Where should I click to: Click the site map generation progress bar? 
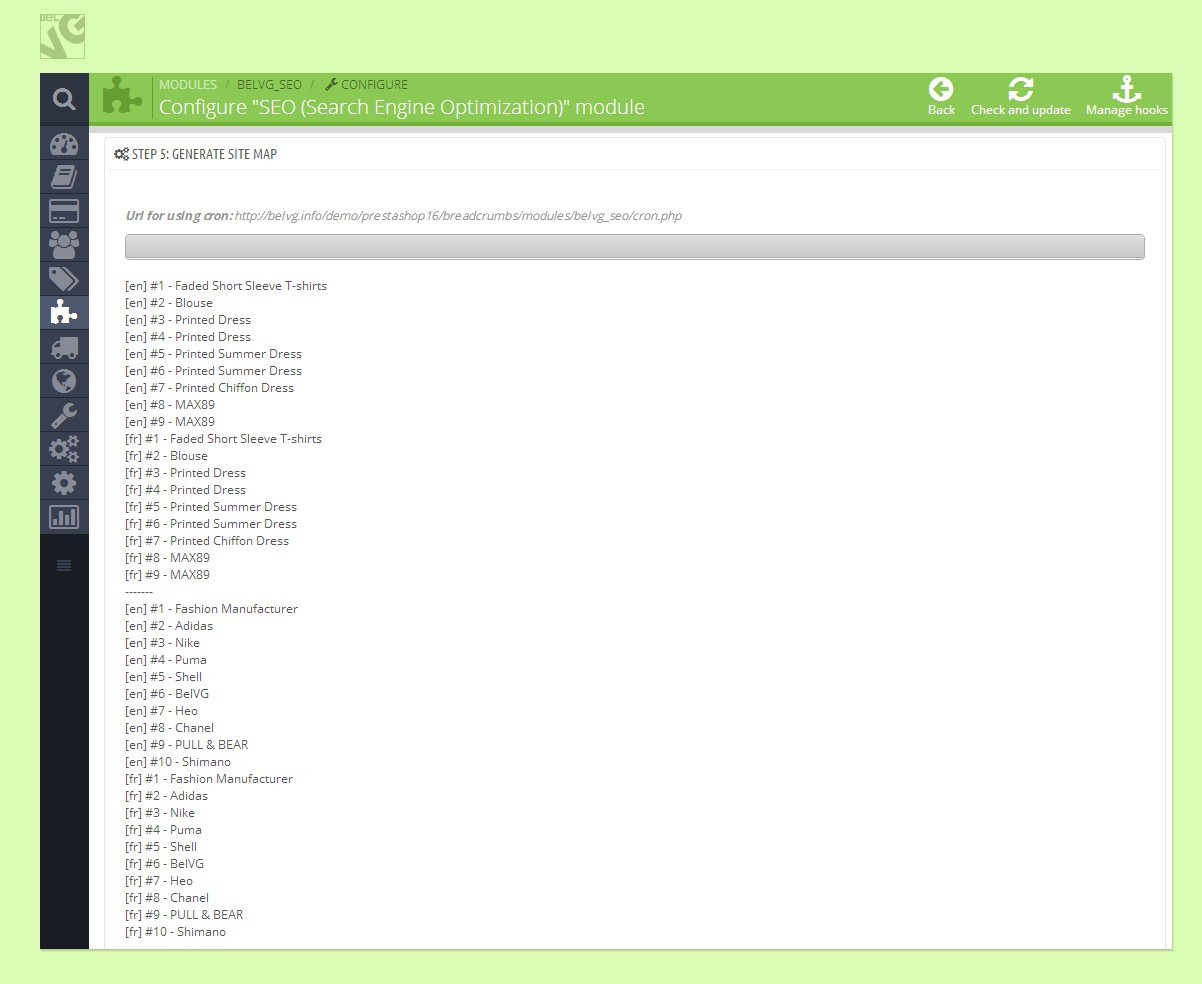coord(634,247)
